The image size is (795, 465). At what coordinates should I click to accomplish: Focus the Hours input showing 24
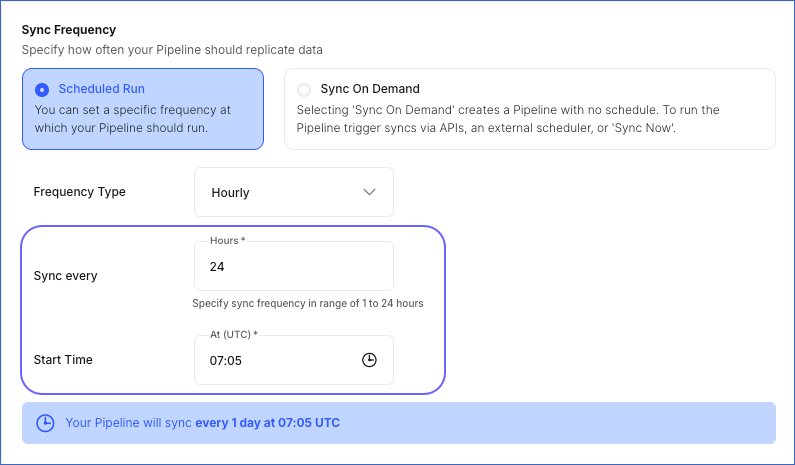pyautogui.click(x=293, y=267)
